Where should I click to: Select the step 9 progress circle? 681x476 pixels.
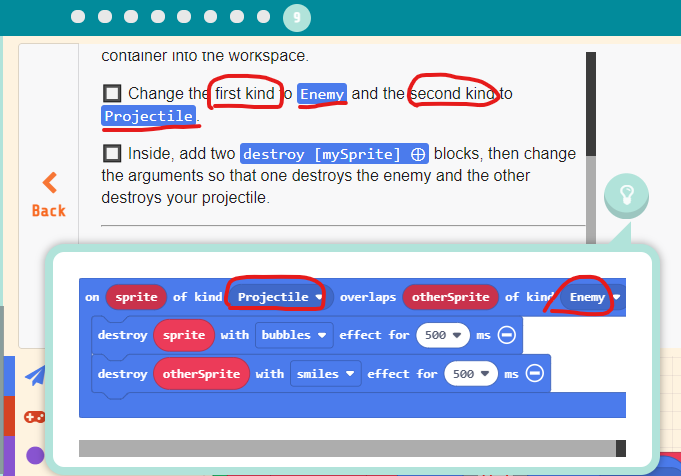point(297,17)
